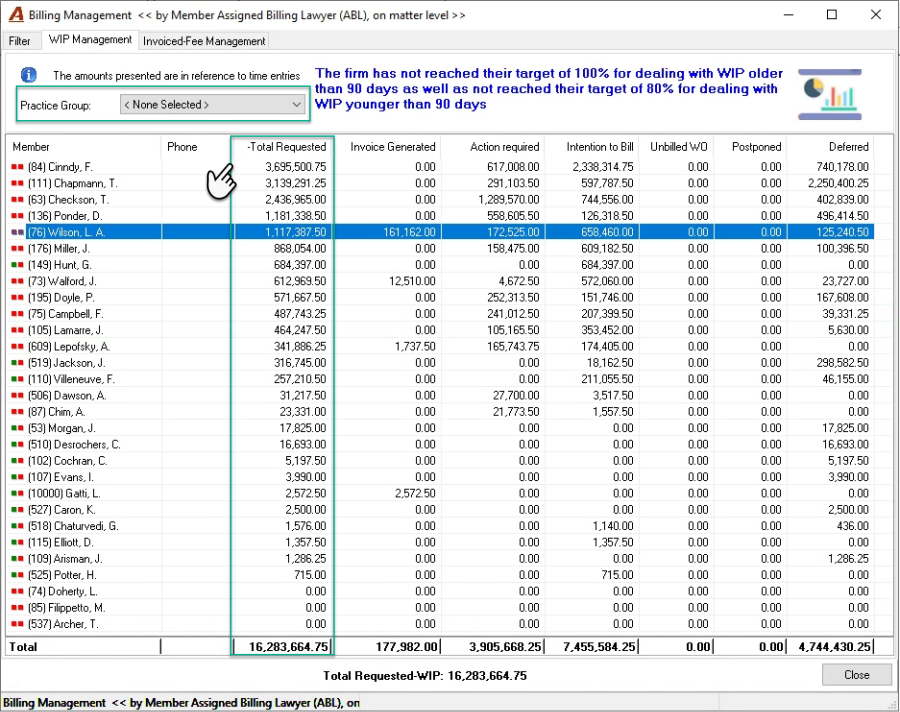Viewport: 900px width, 712px height.
Task: Sort by Invoice Generated column header
Action: [389, 147]
